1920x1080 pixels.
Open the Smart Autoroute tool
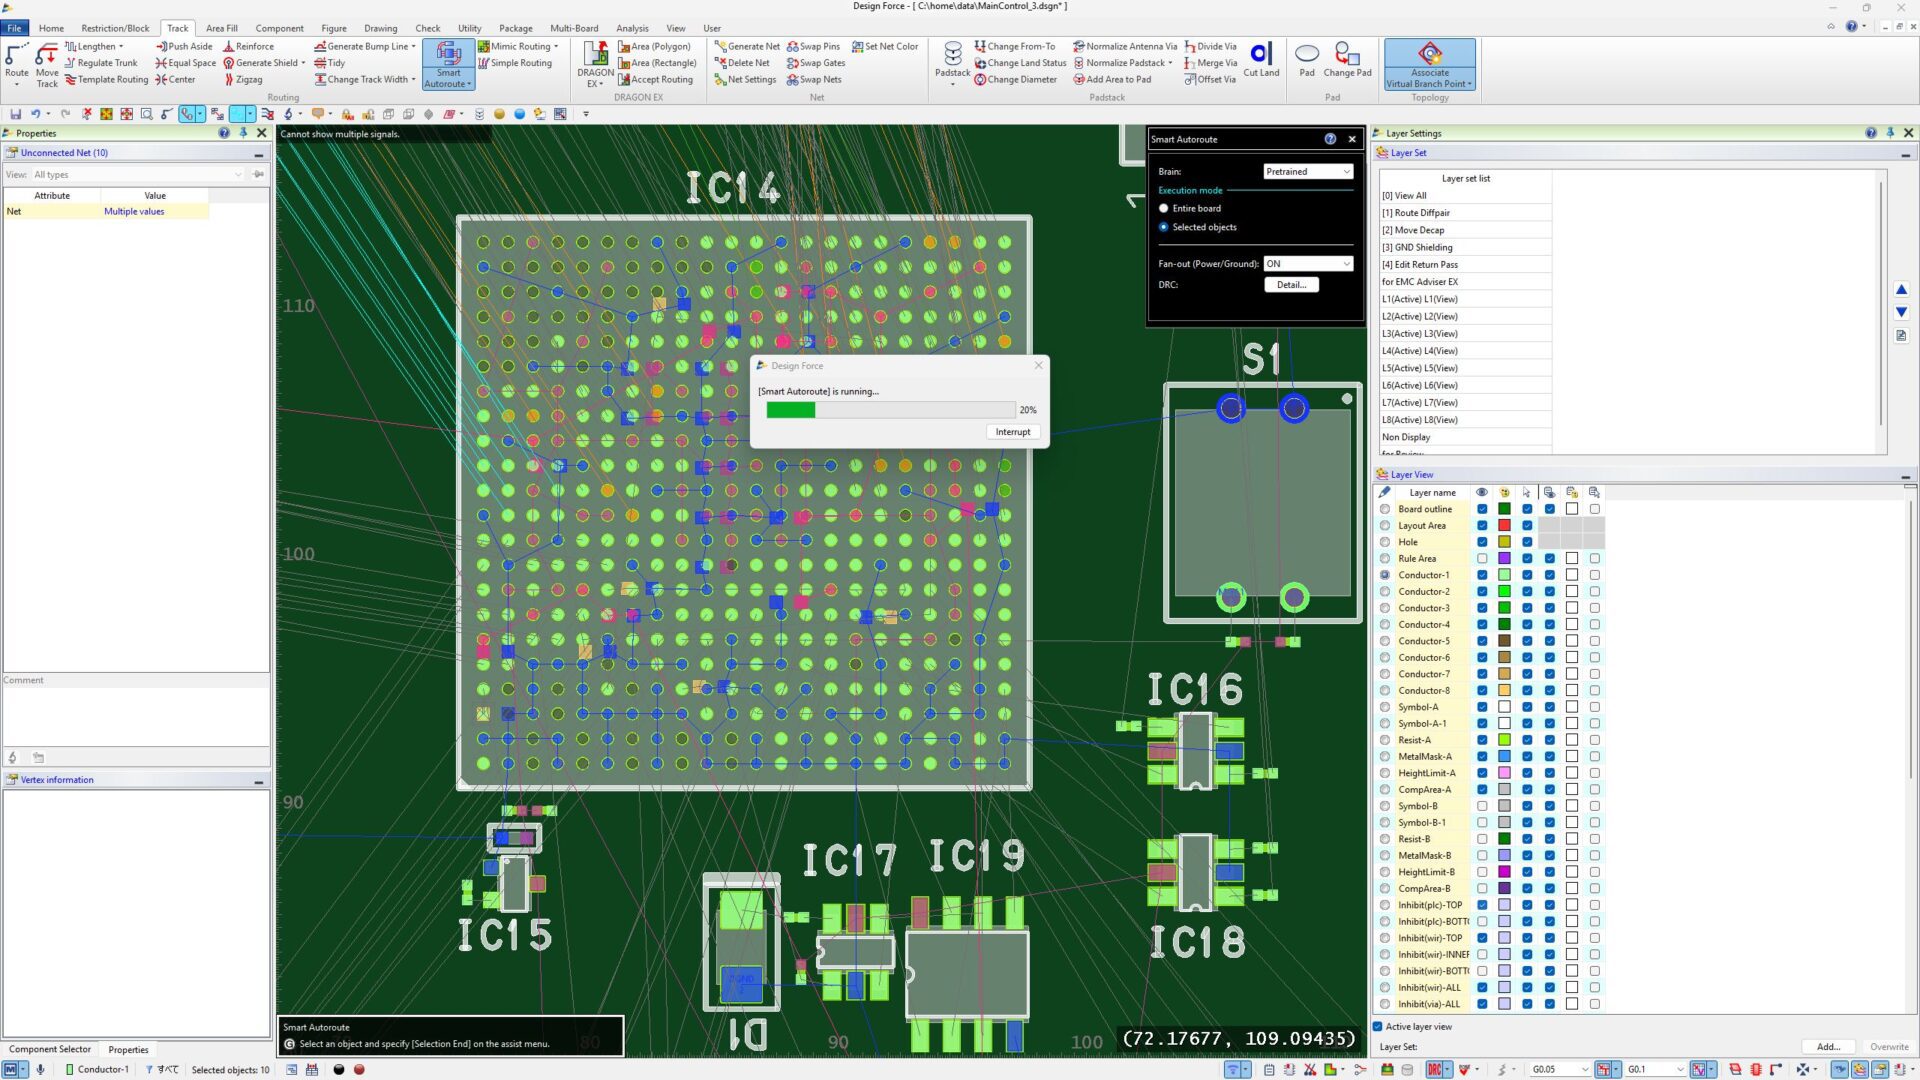click(x=448, y=65)
